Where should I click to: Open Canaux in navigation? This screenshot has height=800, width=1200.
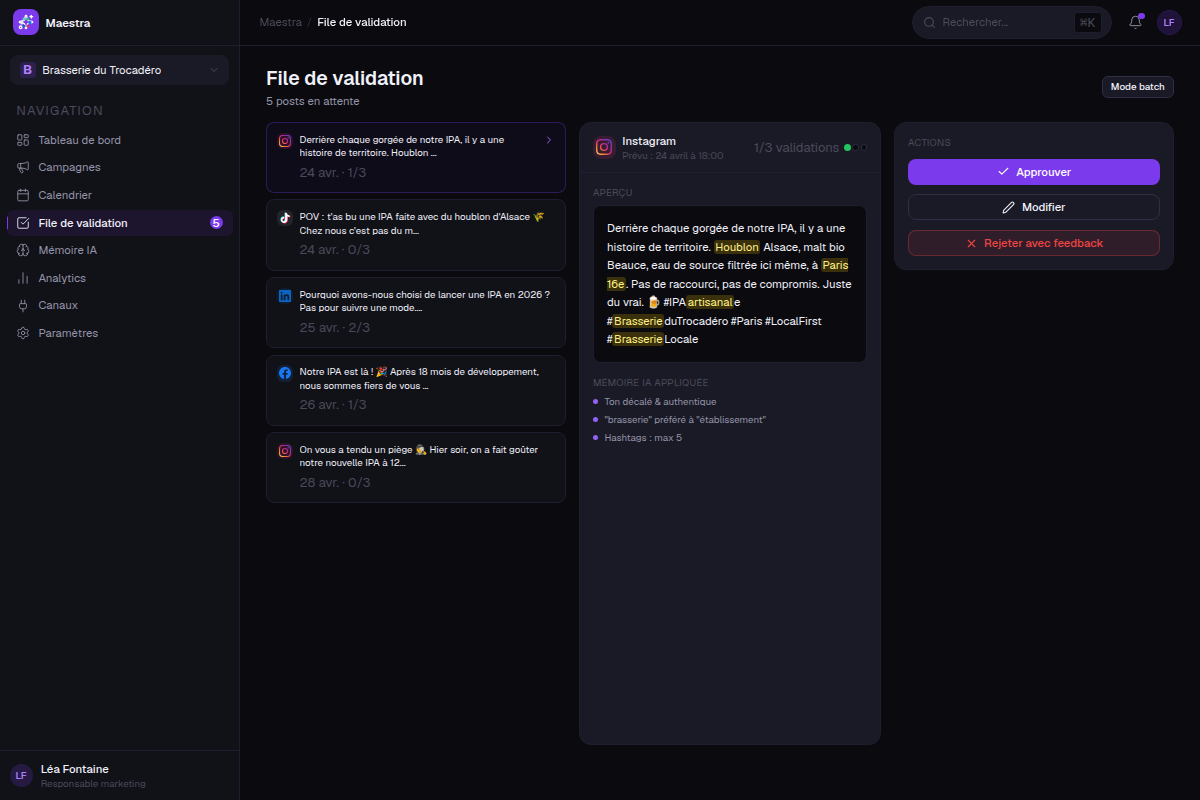pyautogui.click(x=120, y=305)
